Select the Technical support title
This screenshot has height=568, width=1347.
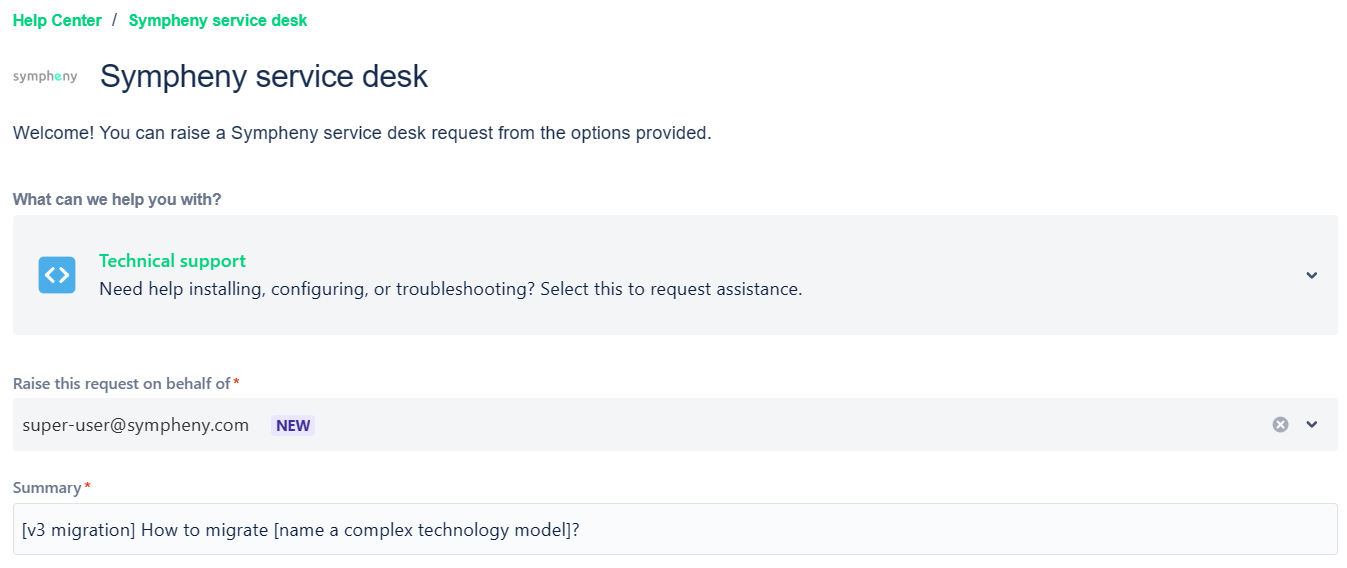pyautogui.click(x=172, y=261)
